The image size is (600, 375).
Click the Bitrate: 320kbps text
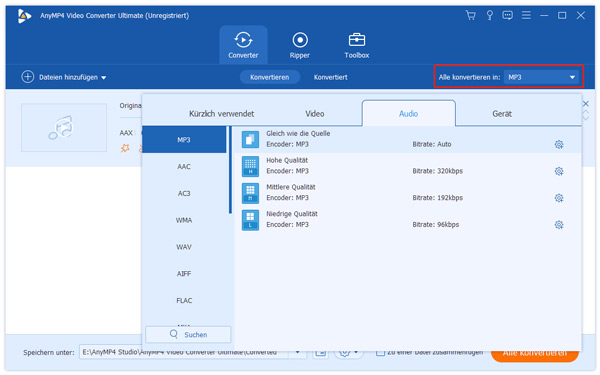point(437,171)
